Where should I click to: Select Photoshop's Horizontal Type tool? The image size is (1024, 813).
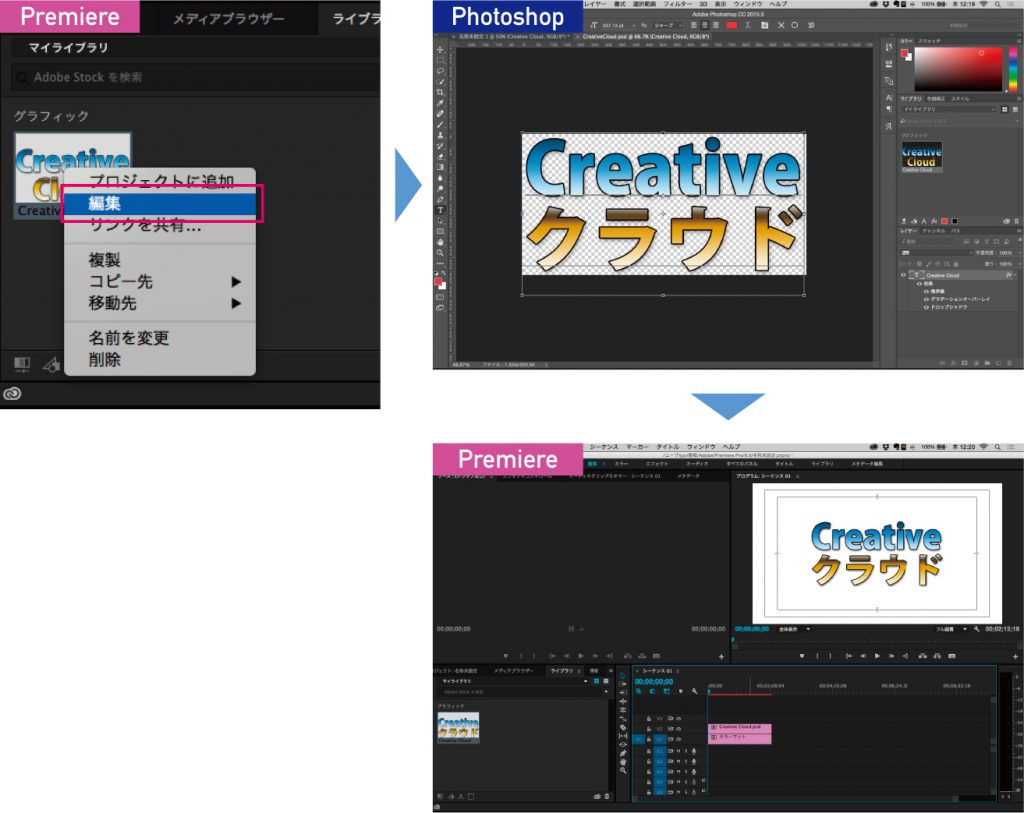coord(440,210)
